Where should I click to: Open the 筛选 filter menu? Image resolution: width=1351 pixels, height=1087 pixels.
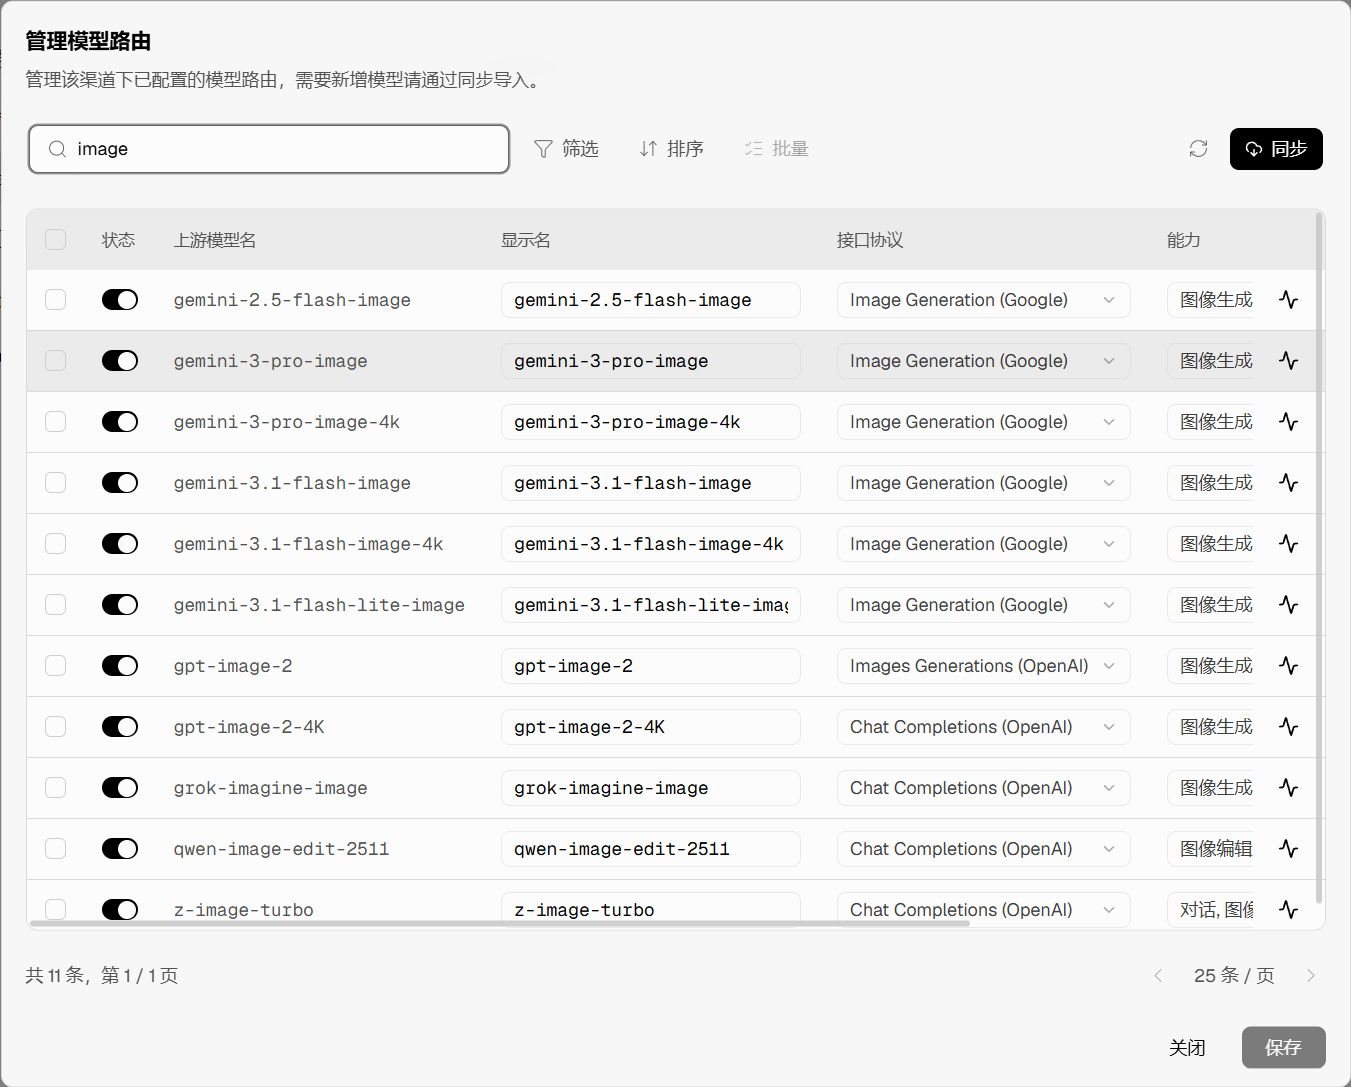(x=566, y=149)
